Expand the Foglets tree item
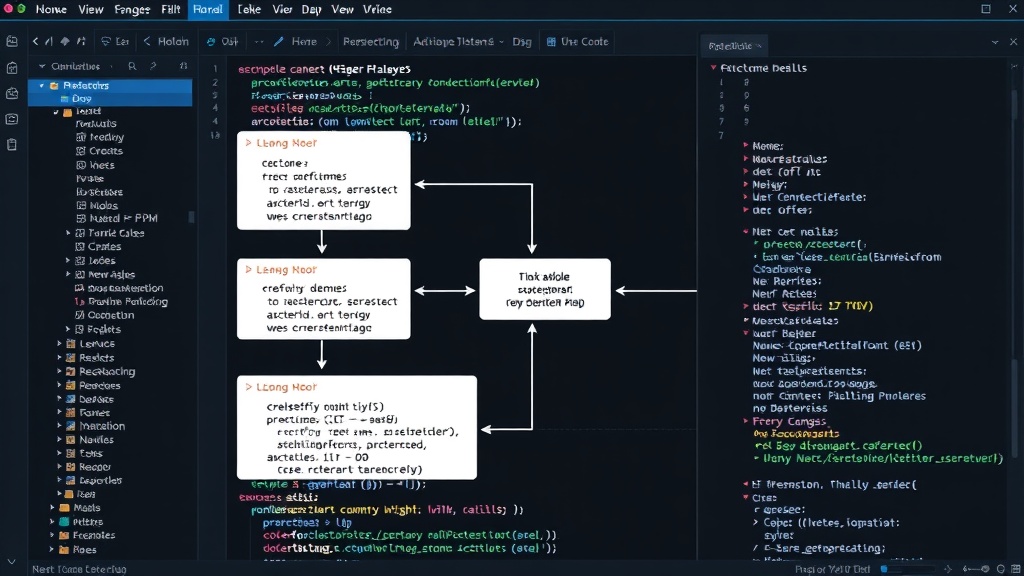Viewport: 1024px width, 576px height. pyautogui.click(x=68, y=329)
